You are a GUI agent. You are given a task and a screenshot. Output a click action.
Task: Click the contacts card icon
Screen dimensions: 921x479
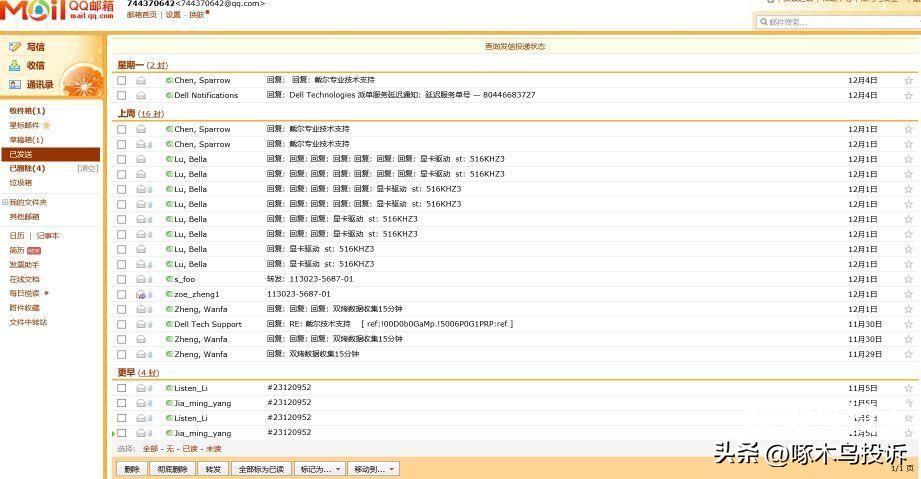click(15, 85)
